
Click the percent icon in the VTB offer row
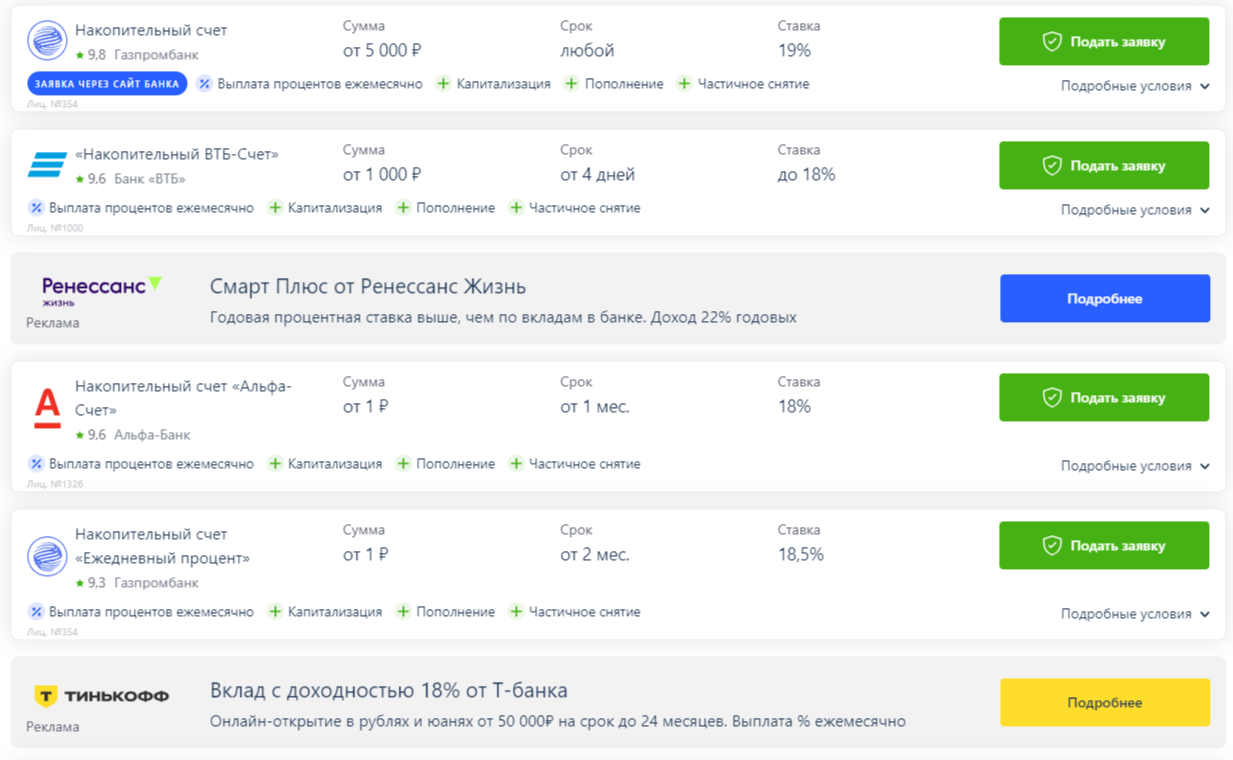[36, 208]
